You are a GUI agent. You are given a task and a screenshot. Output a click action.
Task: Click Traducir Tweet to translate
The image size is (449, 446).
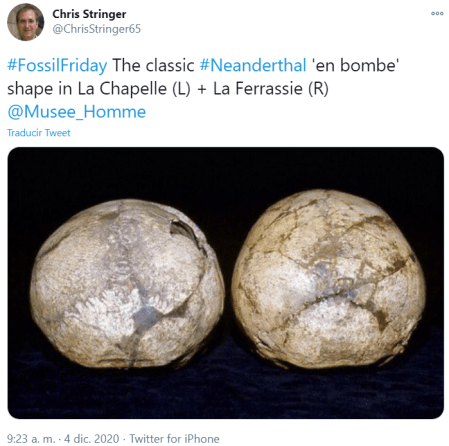[x=39, y=133]
